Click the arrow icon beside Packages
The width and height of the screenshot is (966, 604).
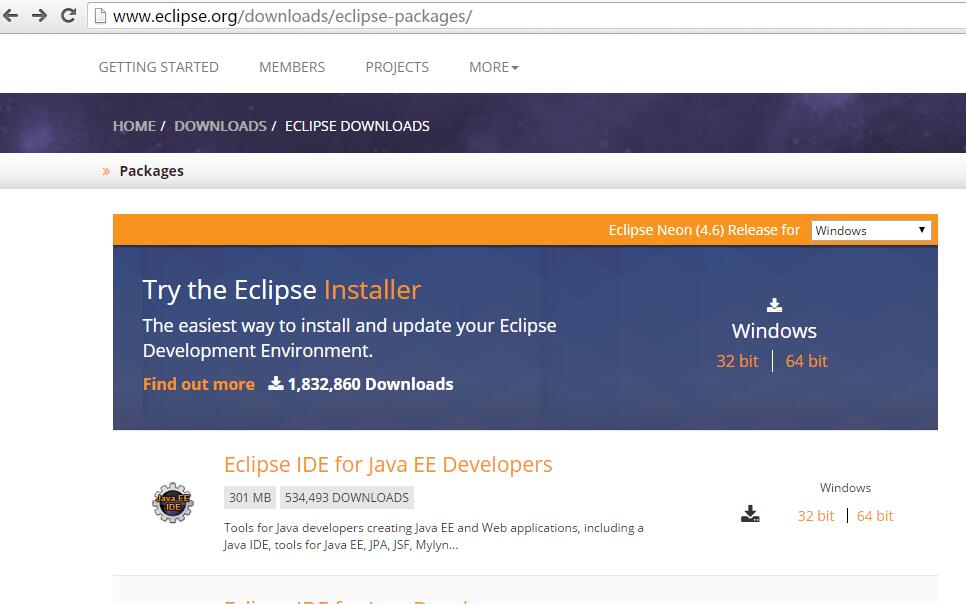pyautogui.click(x=106, y=171)
